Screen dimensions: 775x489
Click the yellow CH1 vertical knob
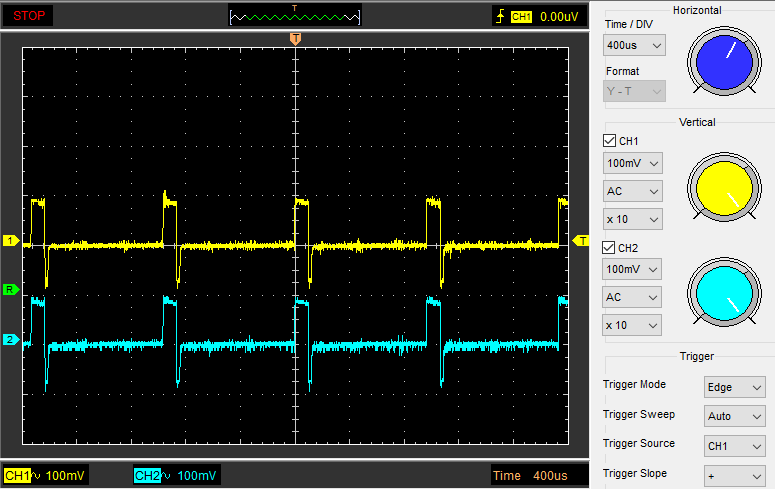pos(723,190)
